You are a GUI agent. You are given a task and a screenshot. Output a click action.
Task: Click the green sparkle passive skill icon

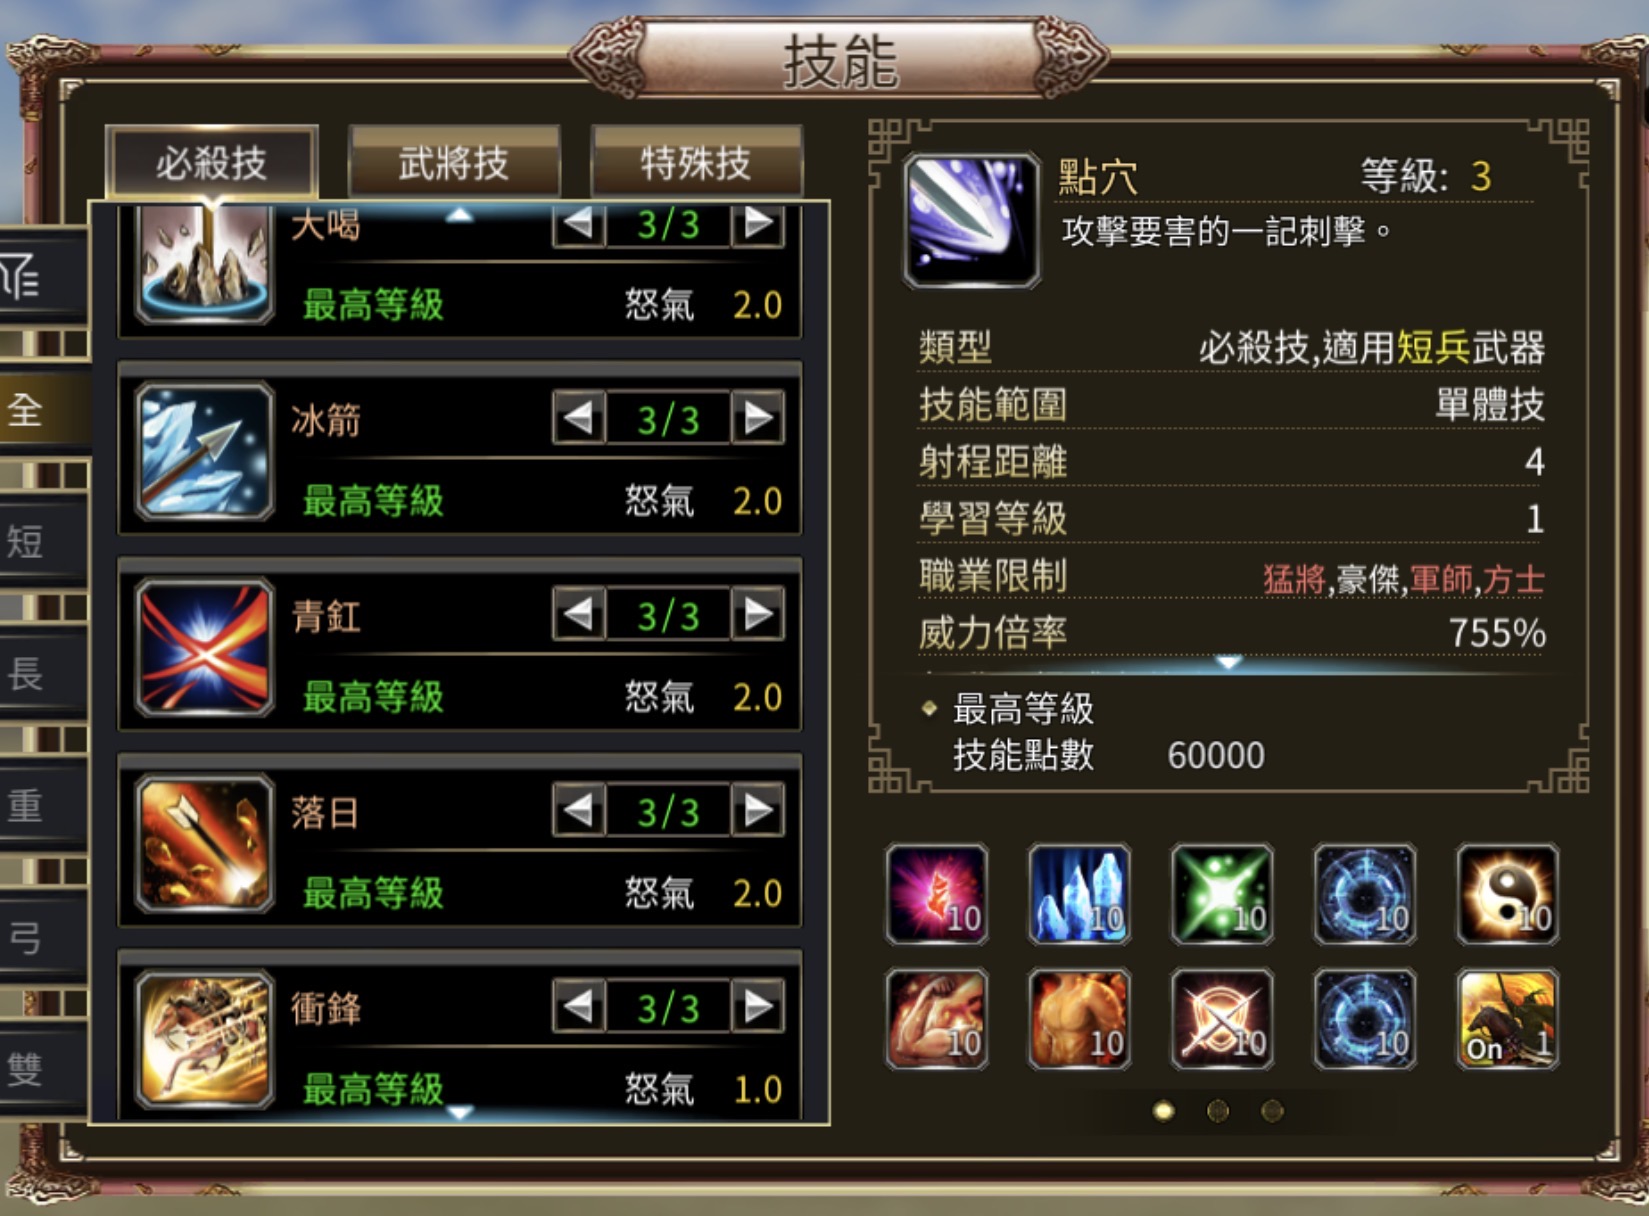[1222, 894]
